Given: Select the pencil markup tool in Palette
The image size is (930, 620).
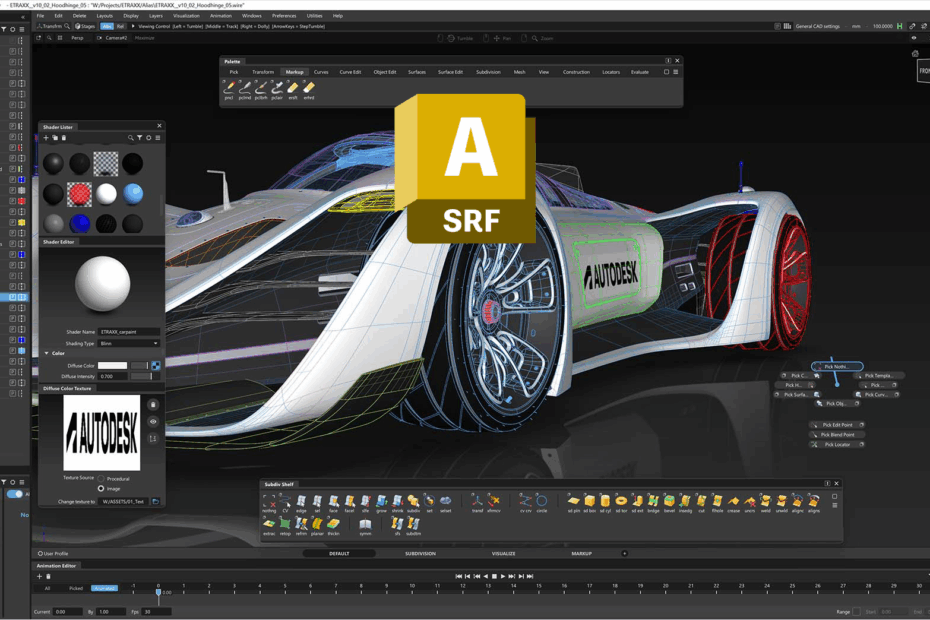Looking at the screenshot, I should (x=229, y=88).
